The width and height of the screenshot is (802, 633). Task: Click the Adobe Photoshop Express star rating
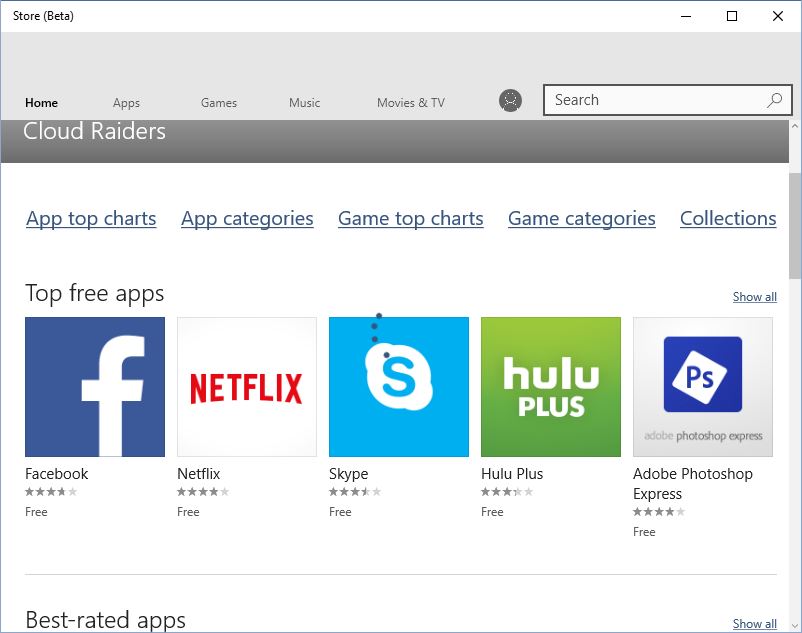[x=659, y=512]
